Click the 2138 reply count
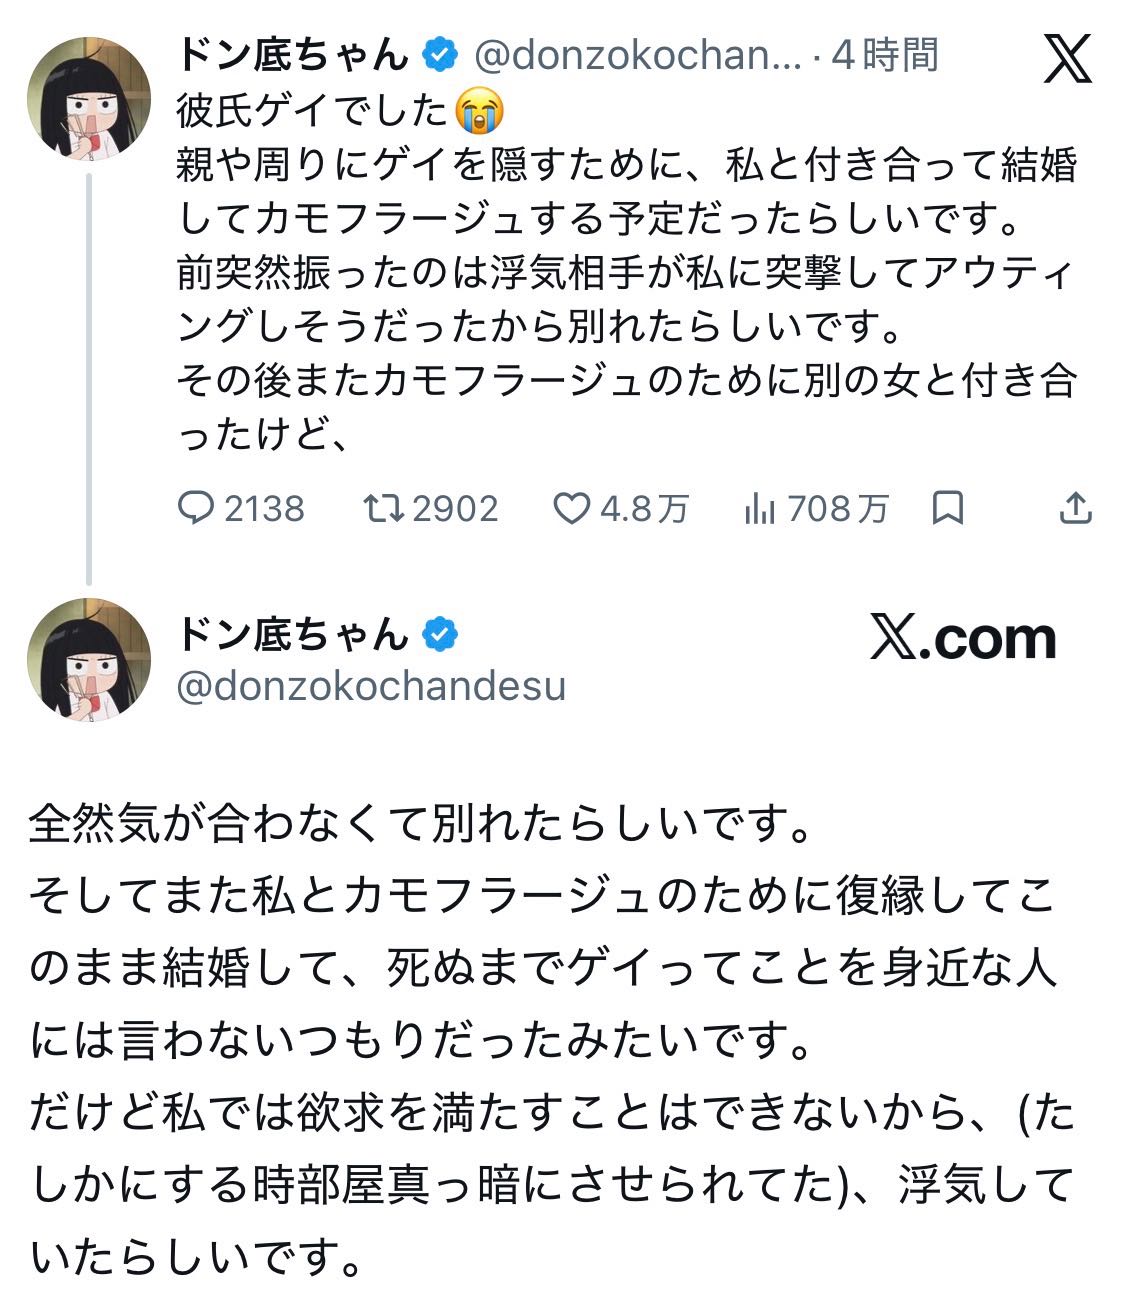The image size is (1125, 1305). pos(264,510)
